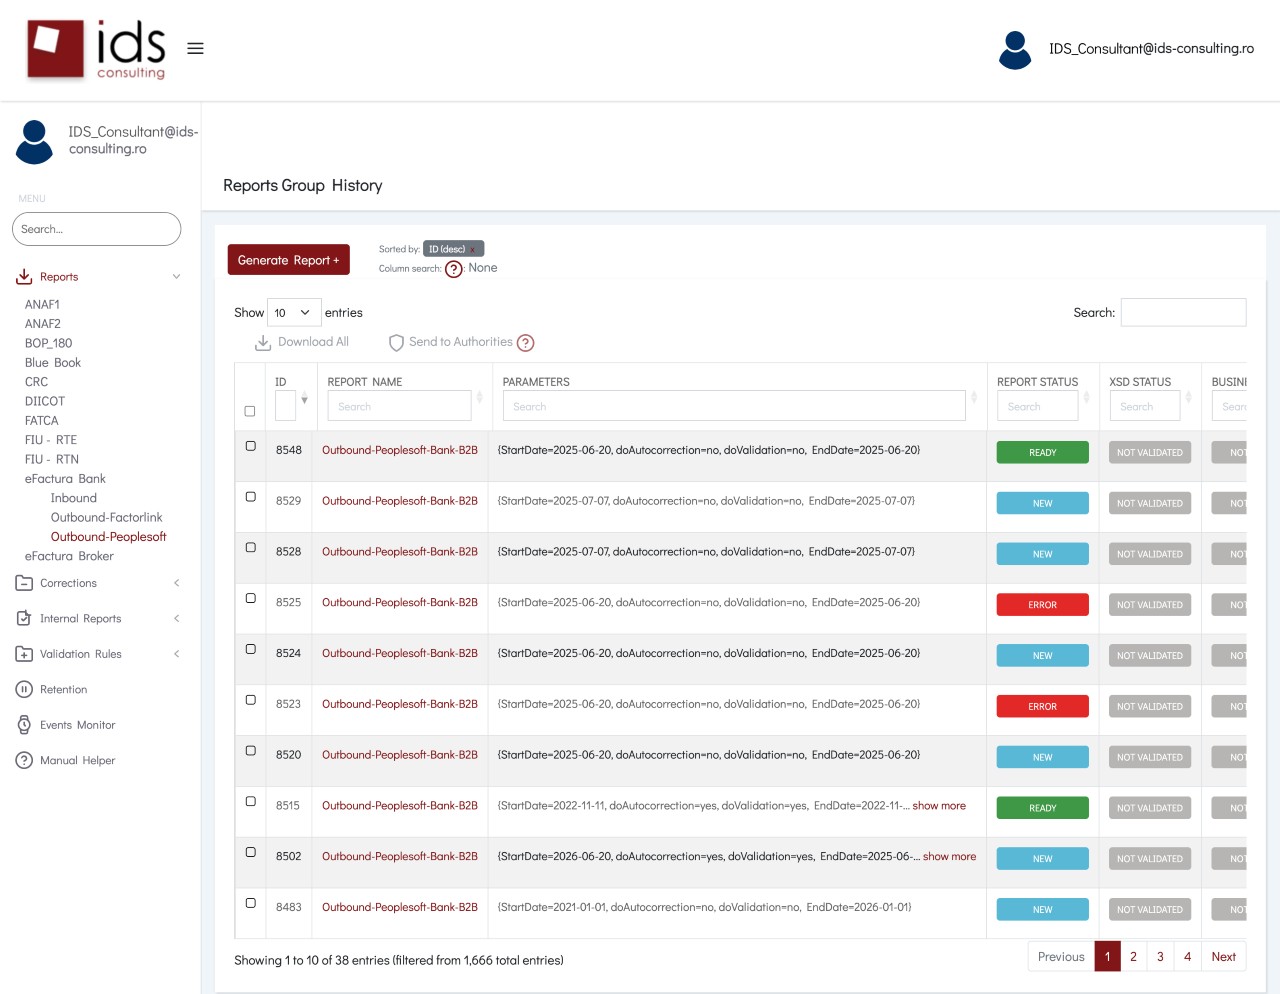The height and width of the screenshot is (994, 1280).
Task: Click the hamburger menu icon beside the logo
Action: tap(195, 48)
